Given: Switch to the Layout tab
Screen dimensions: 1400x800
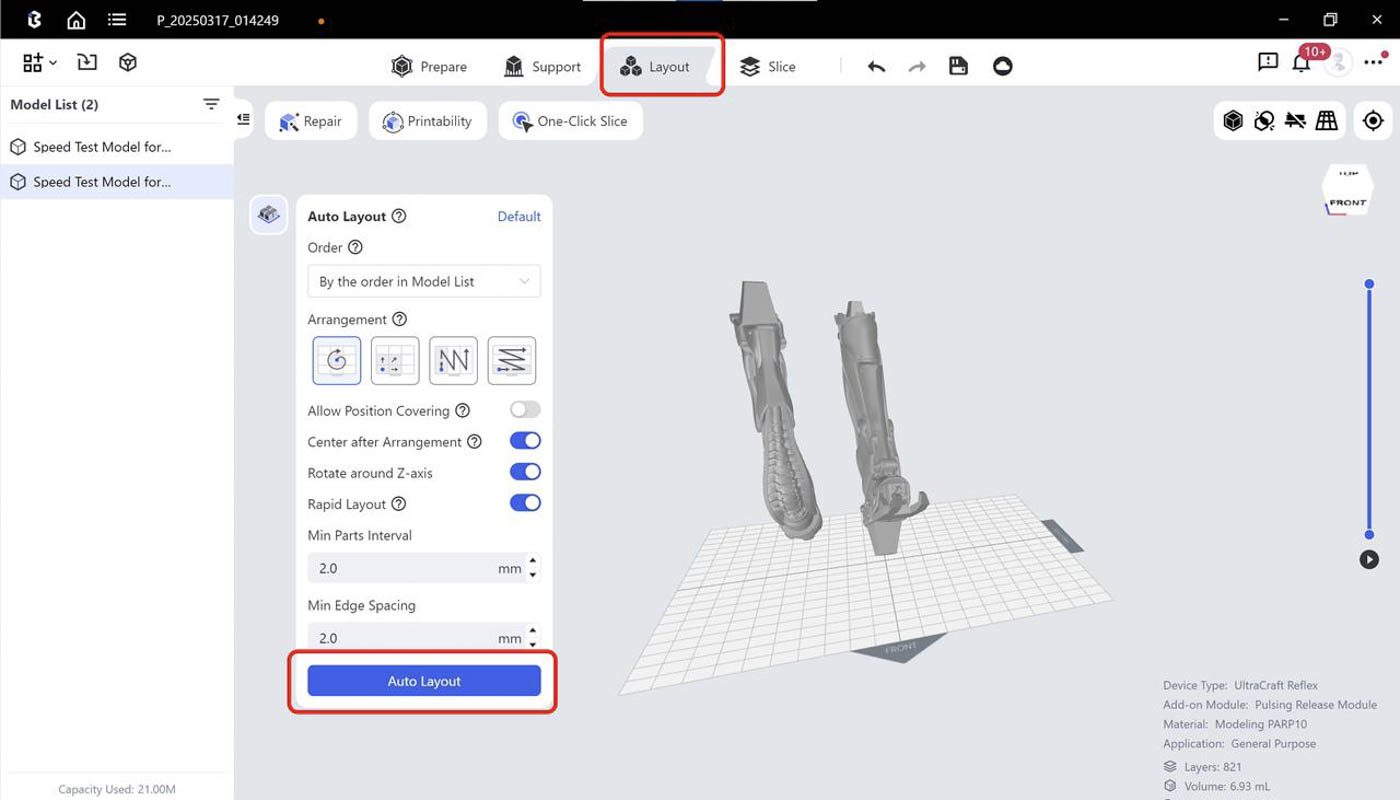Looking at the screenshot, I should click(655, 66).
